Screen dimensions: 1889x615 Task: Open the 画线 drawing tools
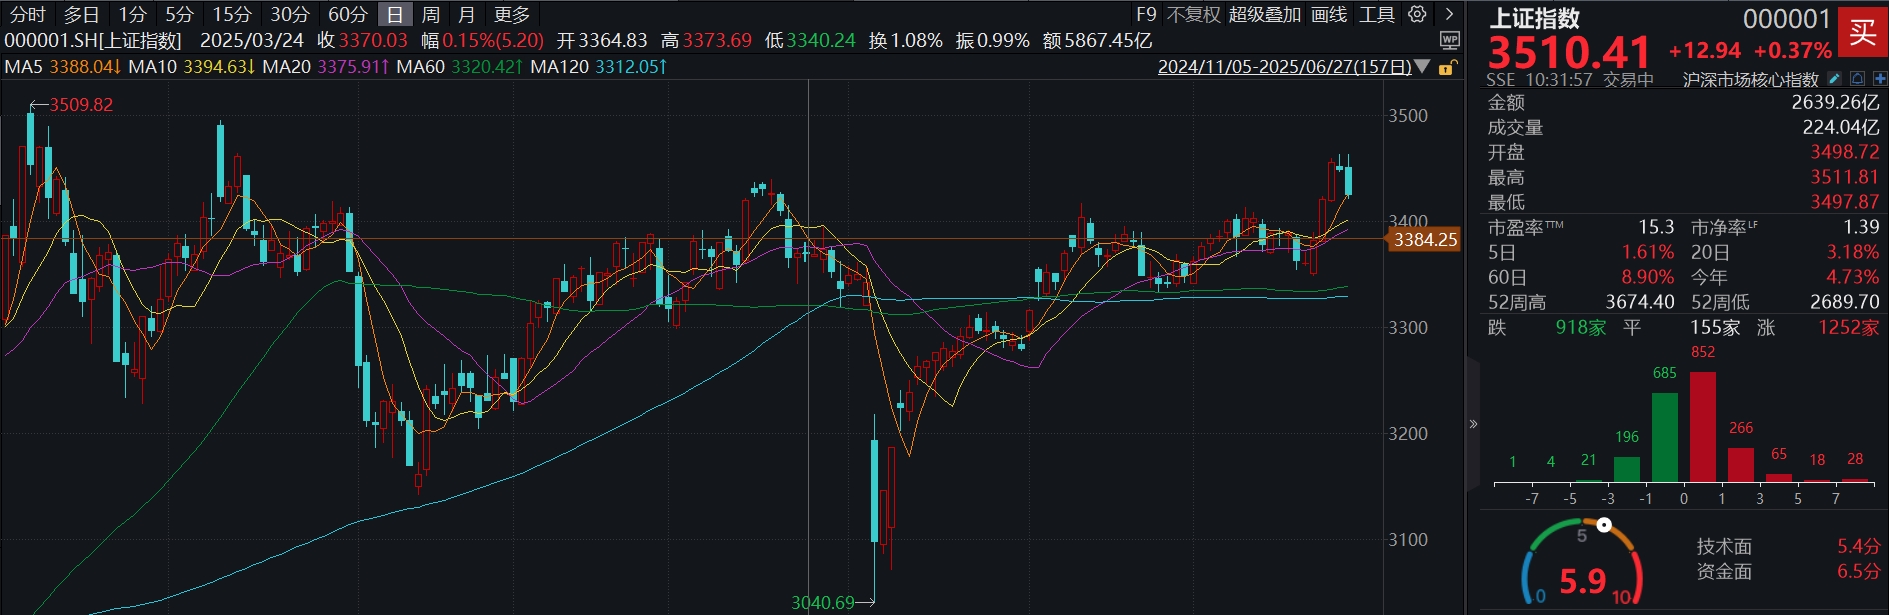pyautogui.click(x=1329, y=14)
